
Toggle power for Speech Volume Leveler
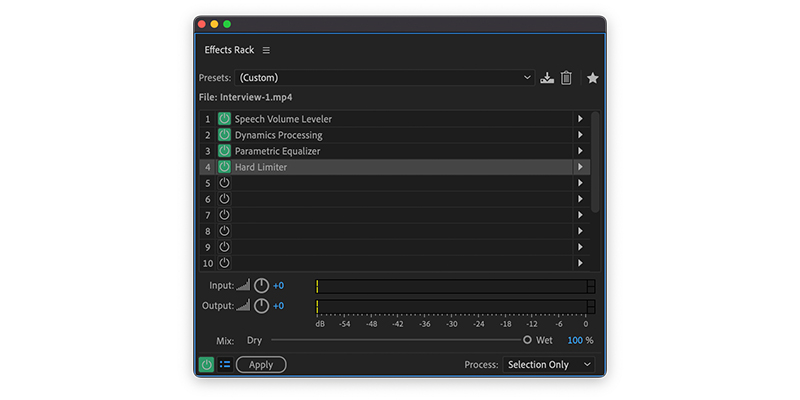tap(224, 119)
